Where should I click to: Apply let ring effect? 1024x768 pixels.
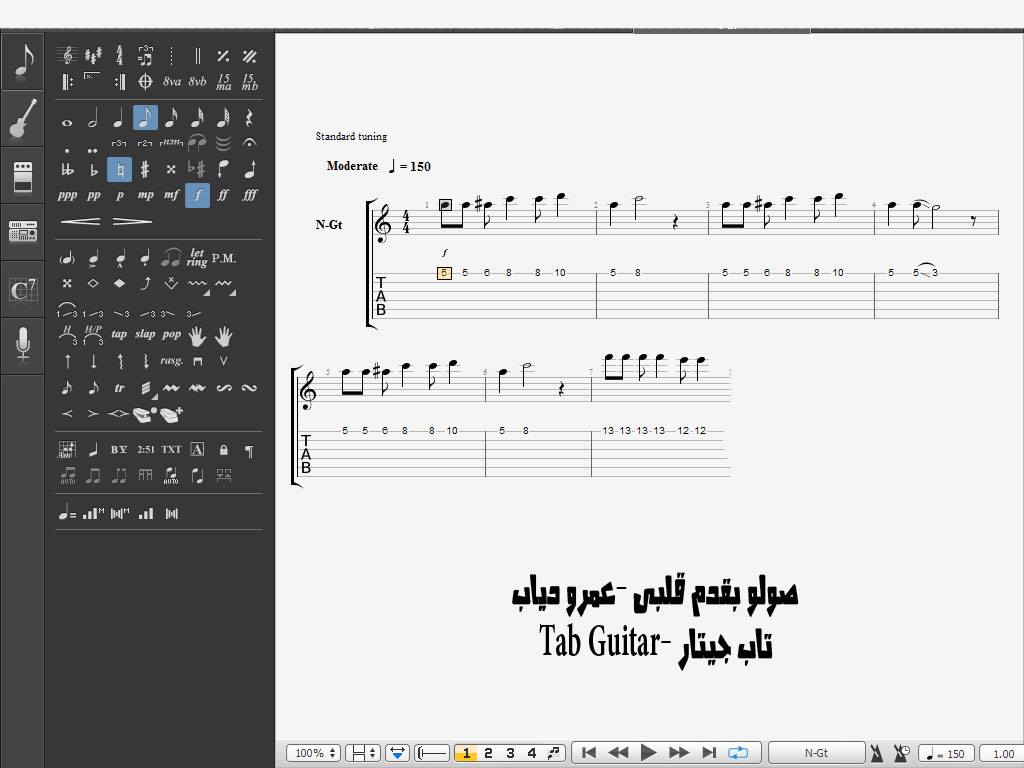[x=197, y=258]
